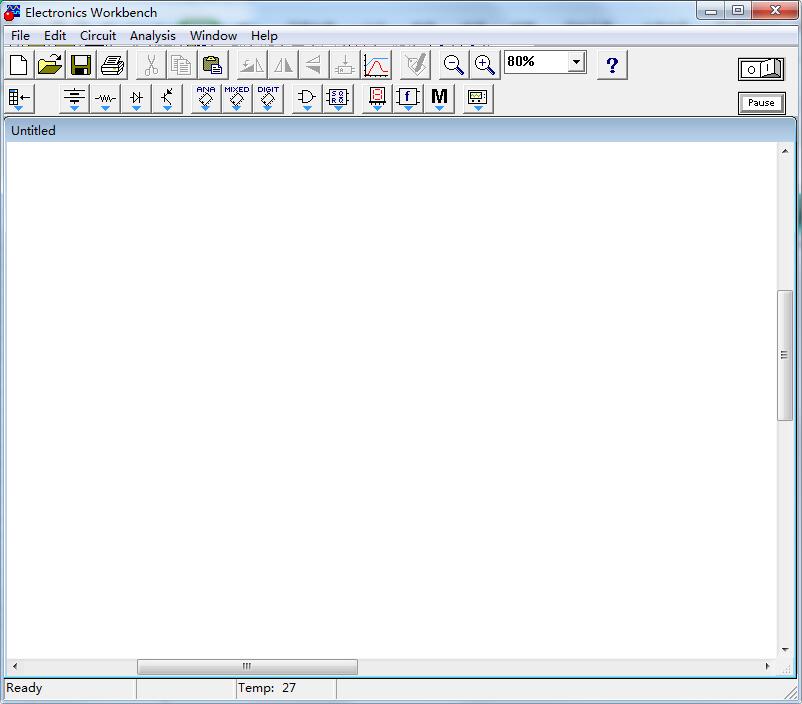Click the Ready status text
This screenshot has height=704, width=802.
pyautogui.click(x=24, y=688)
